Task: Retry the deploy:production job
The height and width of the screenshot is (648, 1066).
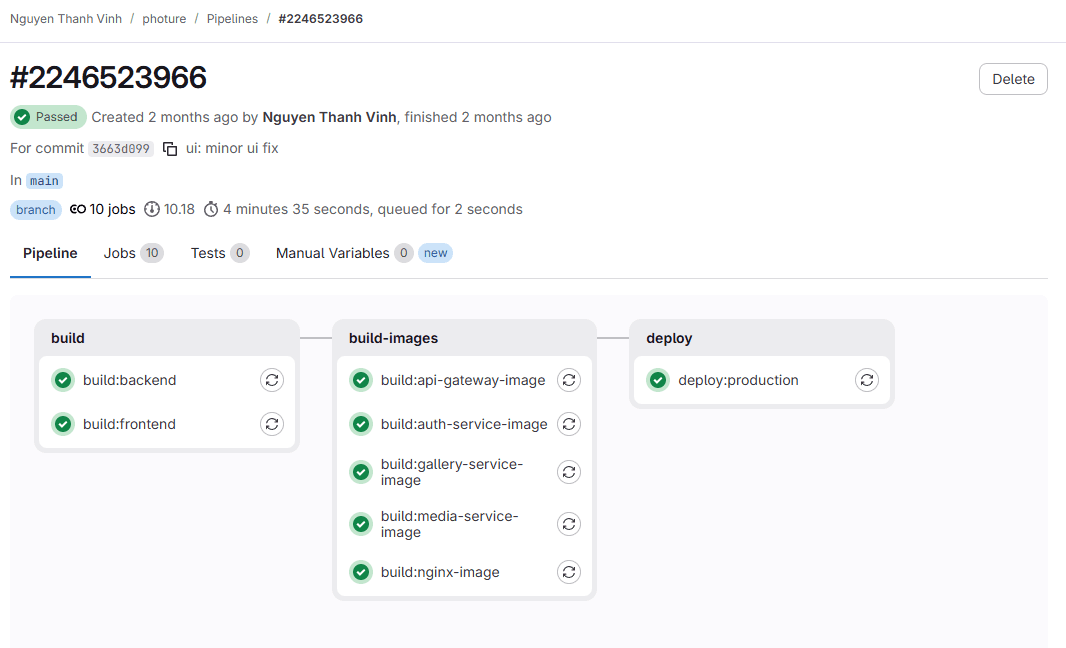Action: click(867, 380)
